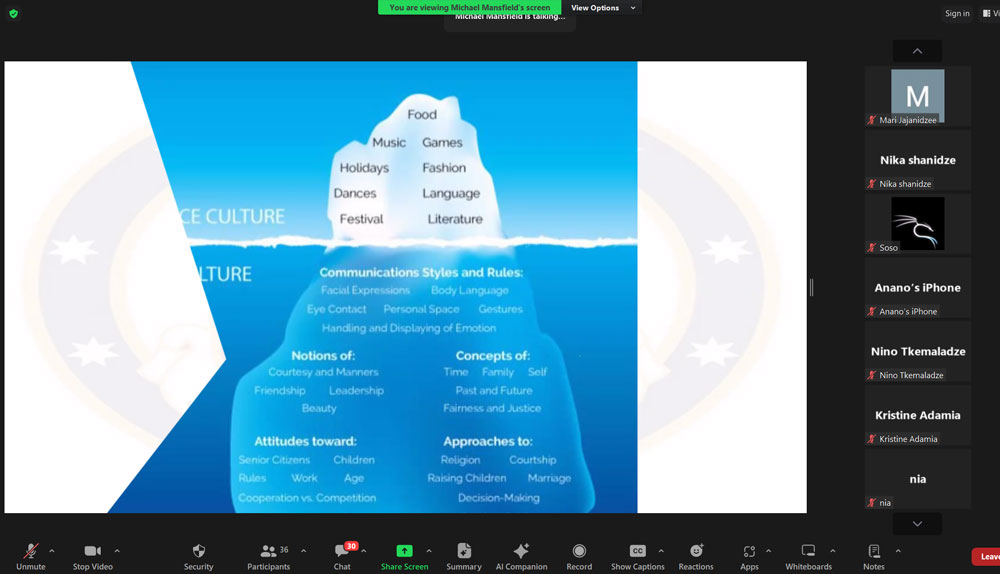Click the red Leave button
Image resolution: width=1000 pixels, height=574 pixels.
point(986,557)
